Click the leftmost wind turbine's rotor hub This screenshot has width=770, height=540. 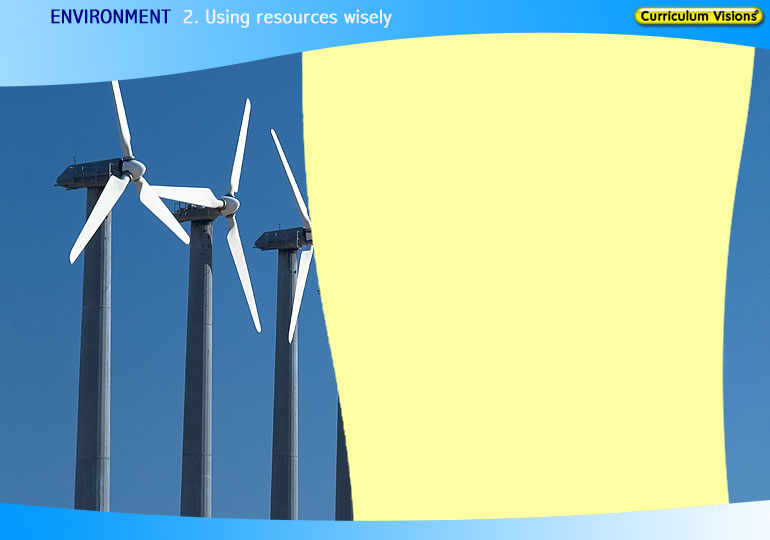click(134, 170)
